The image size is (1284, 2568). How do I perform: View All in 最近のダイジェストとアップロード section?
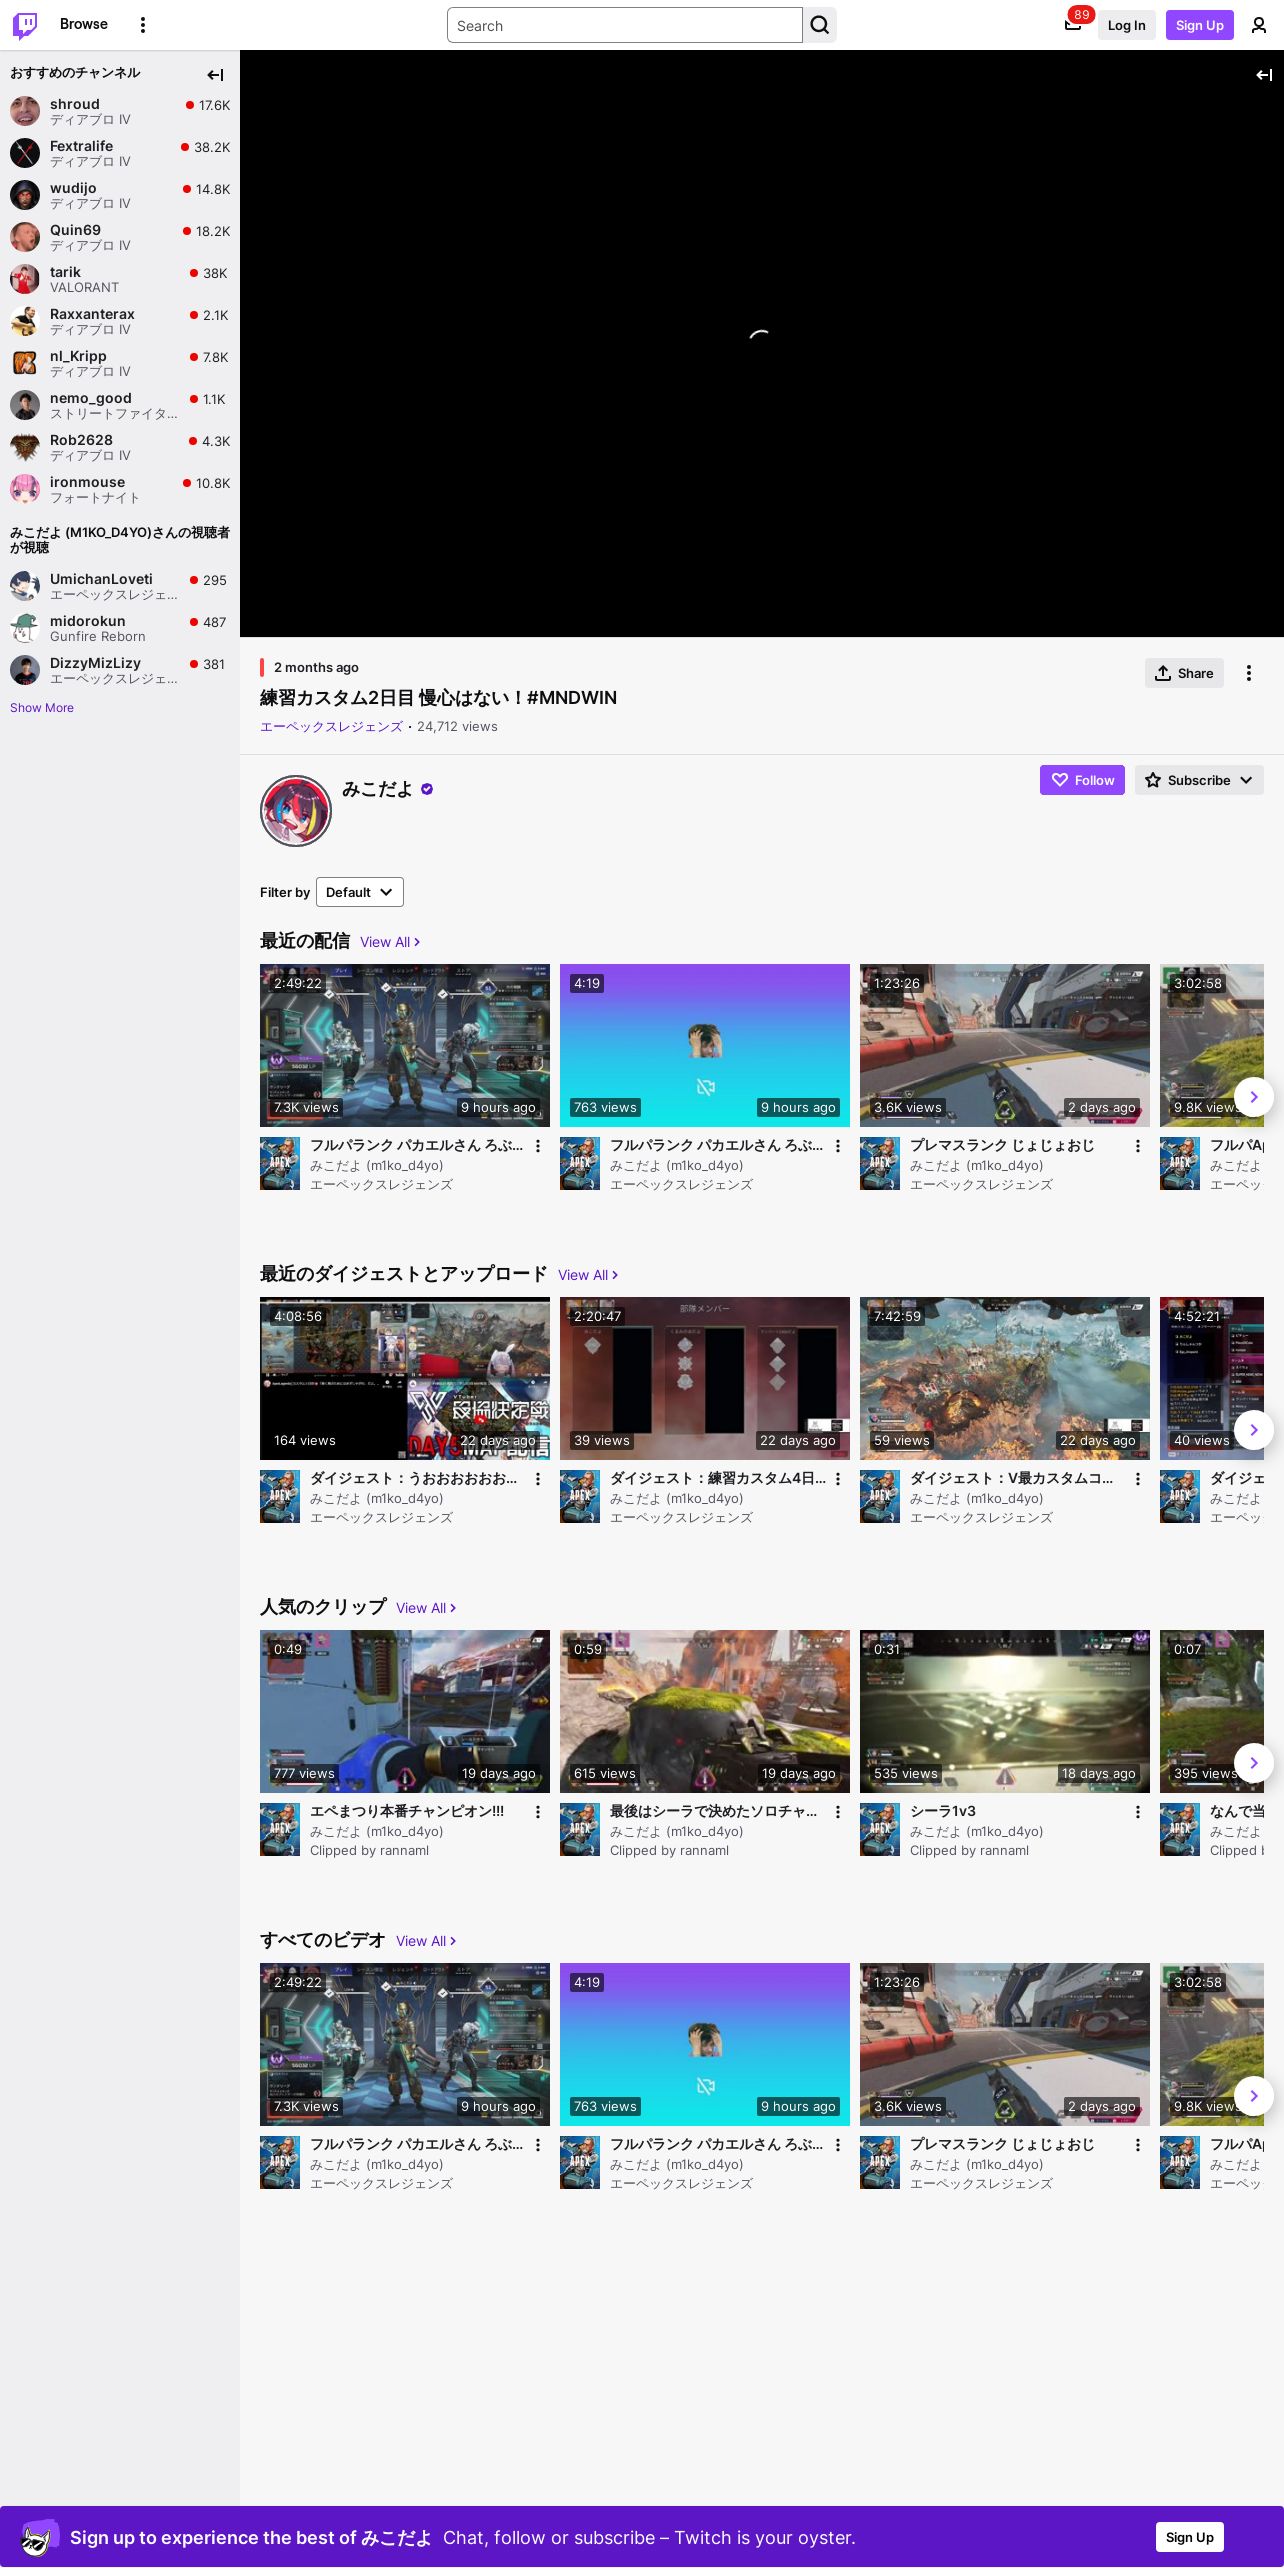[x=588, y=1275]
